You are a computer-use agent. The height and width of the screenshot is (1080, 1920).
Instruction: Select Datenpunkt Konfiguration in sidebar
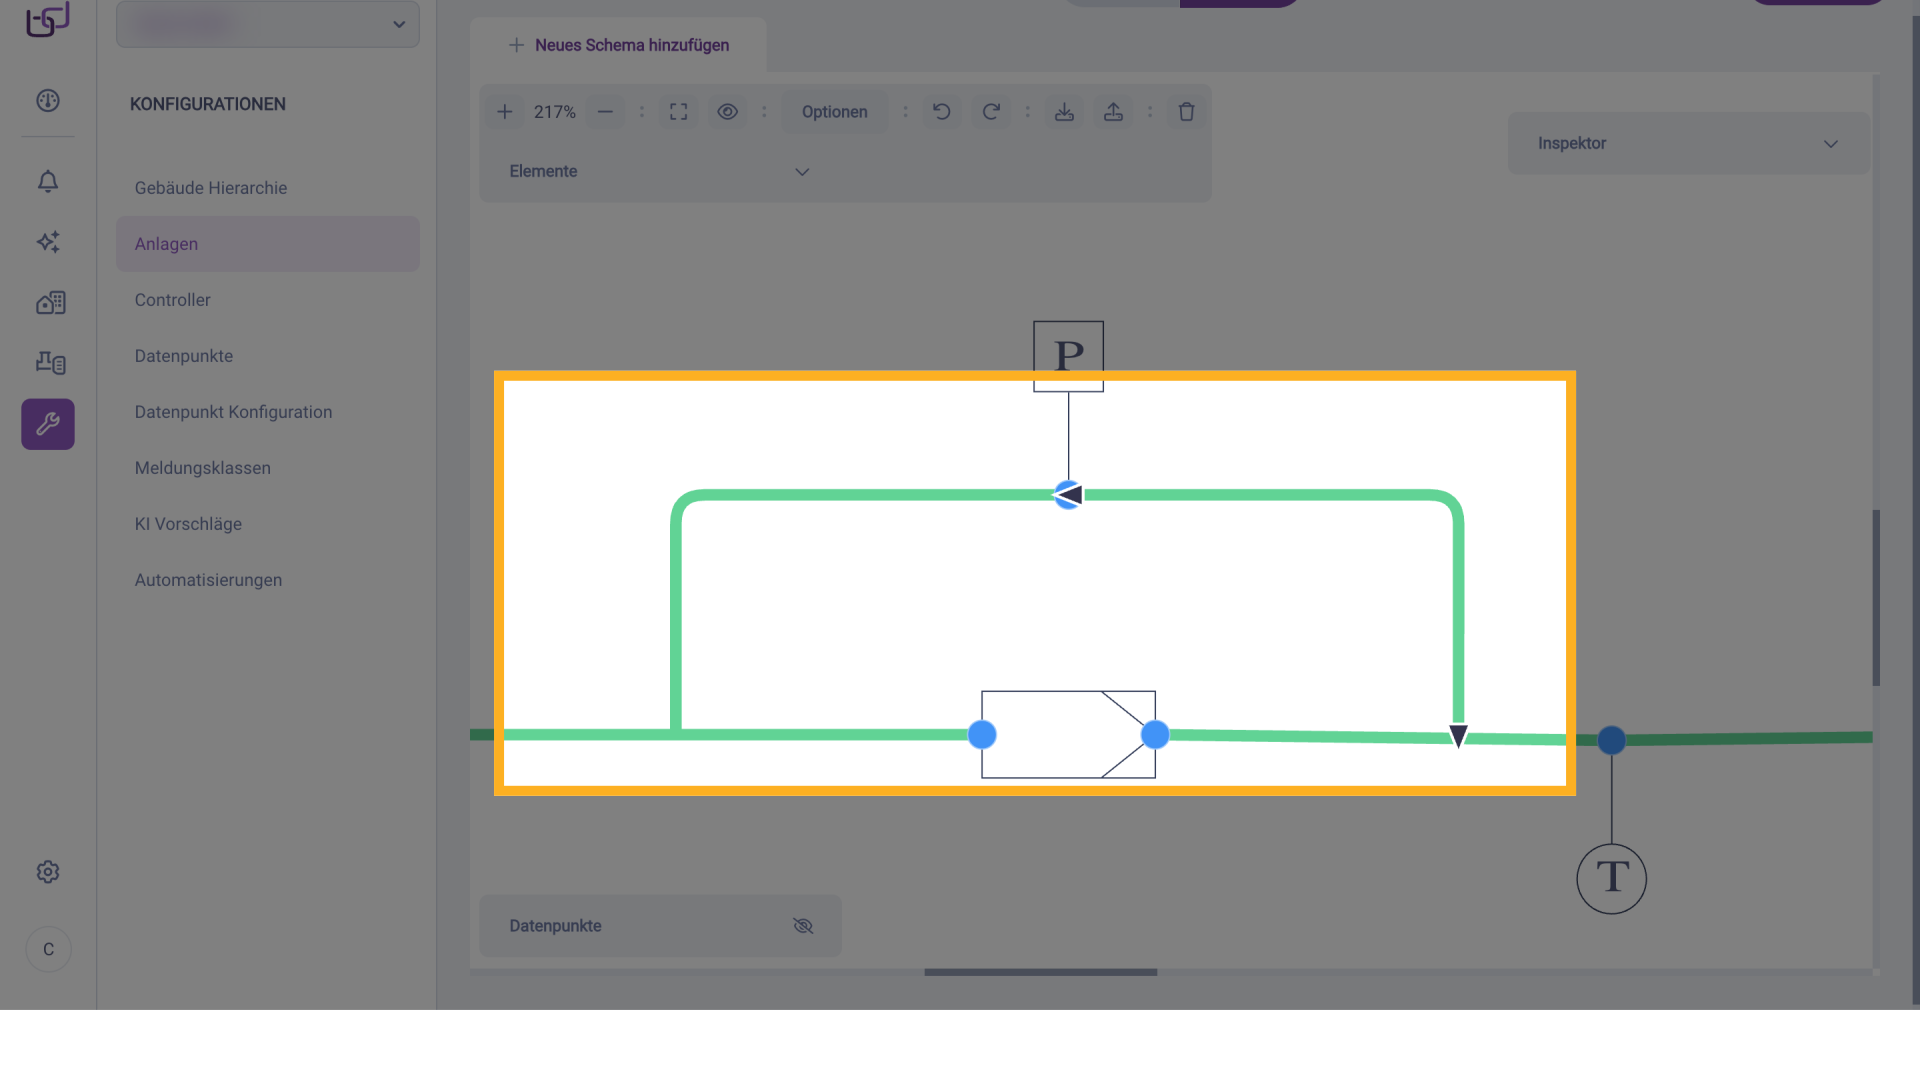point(233,412)
